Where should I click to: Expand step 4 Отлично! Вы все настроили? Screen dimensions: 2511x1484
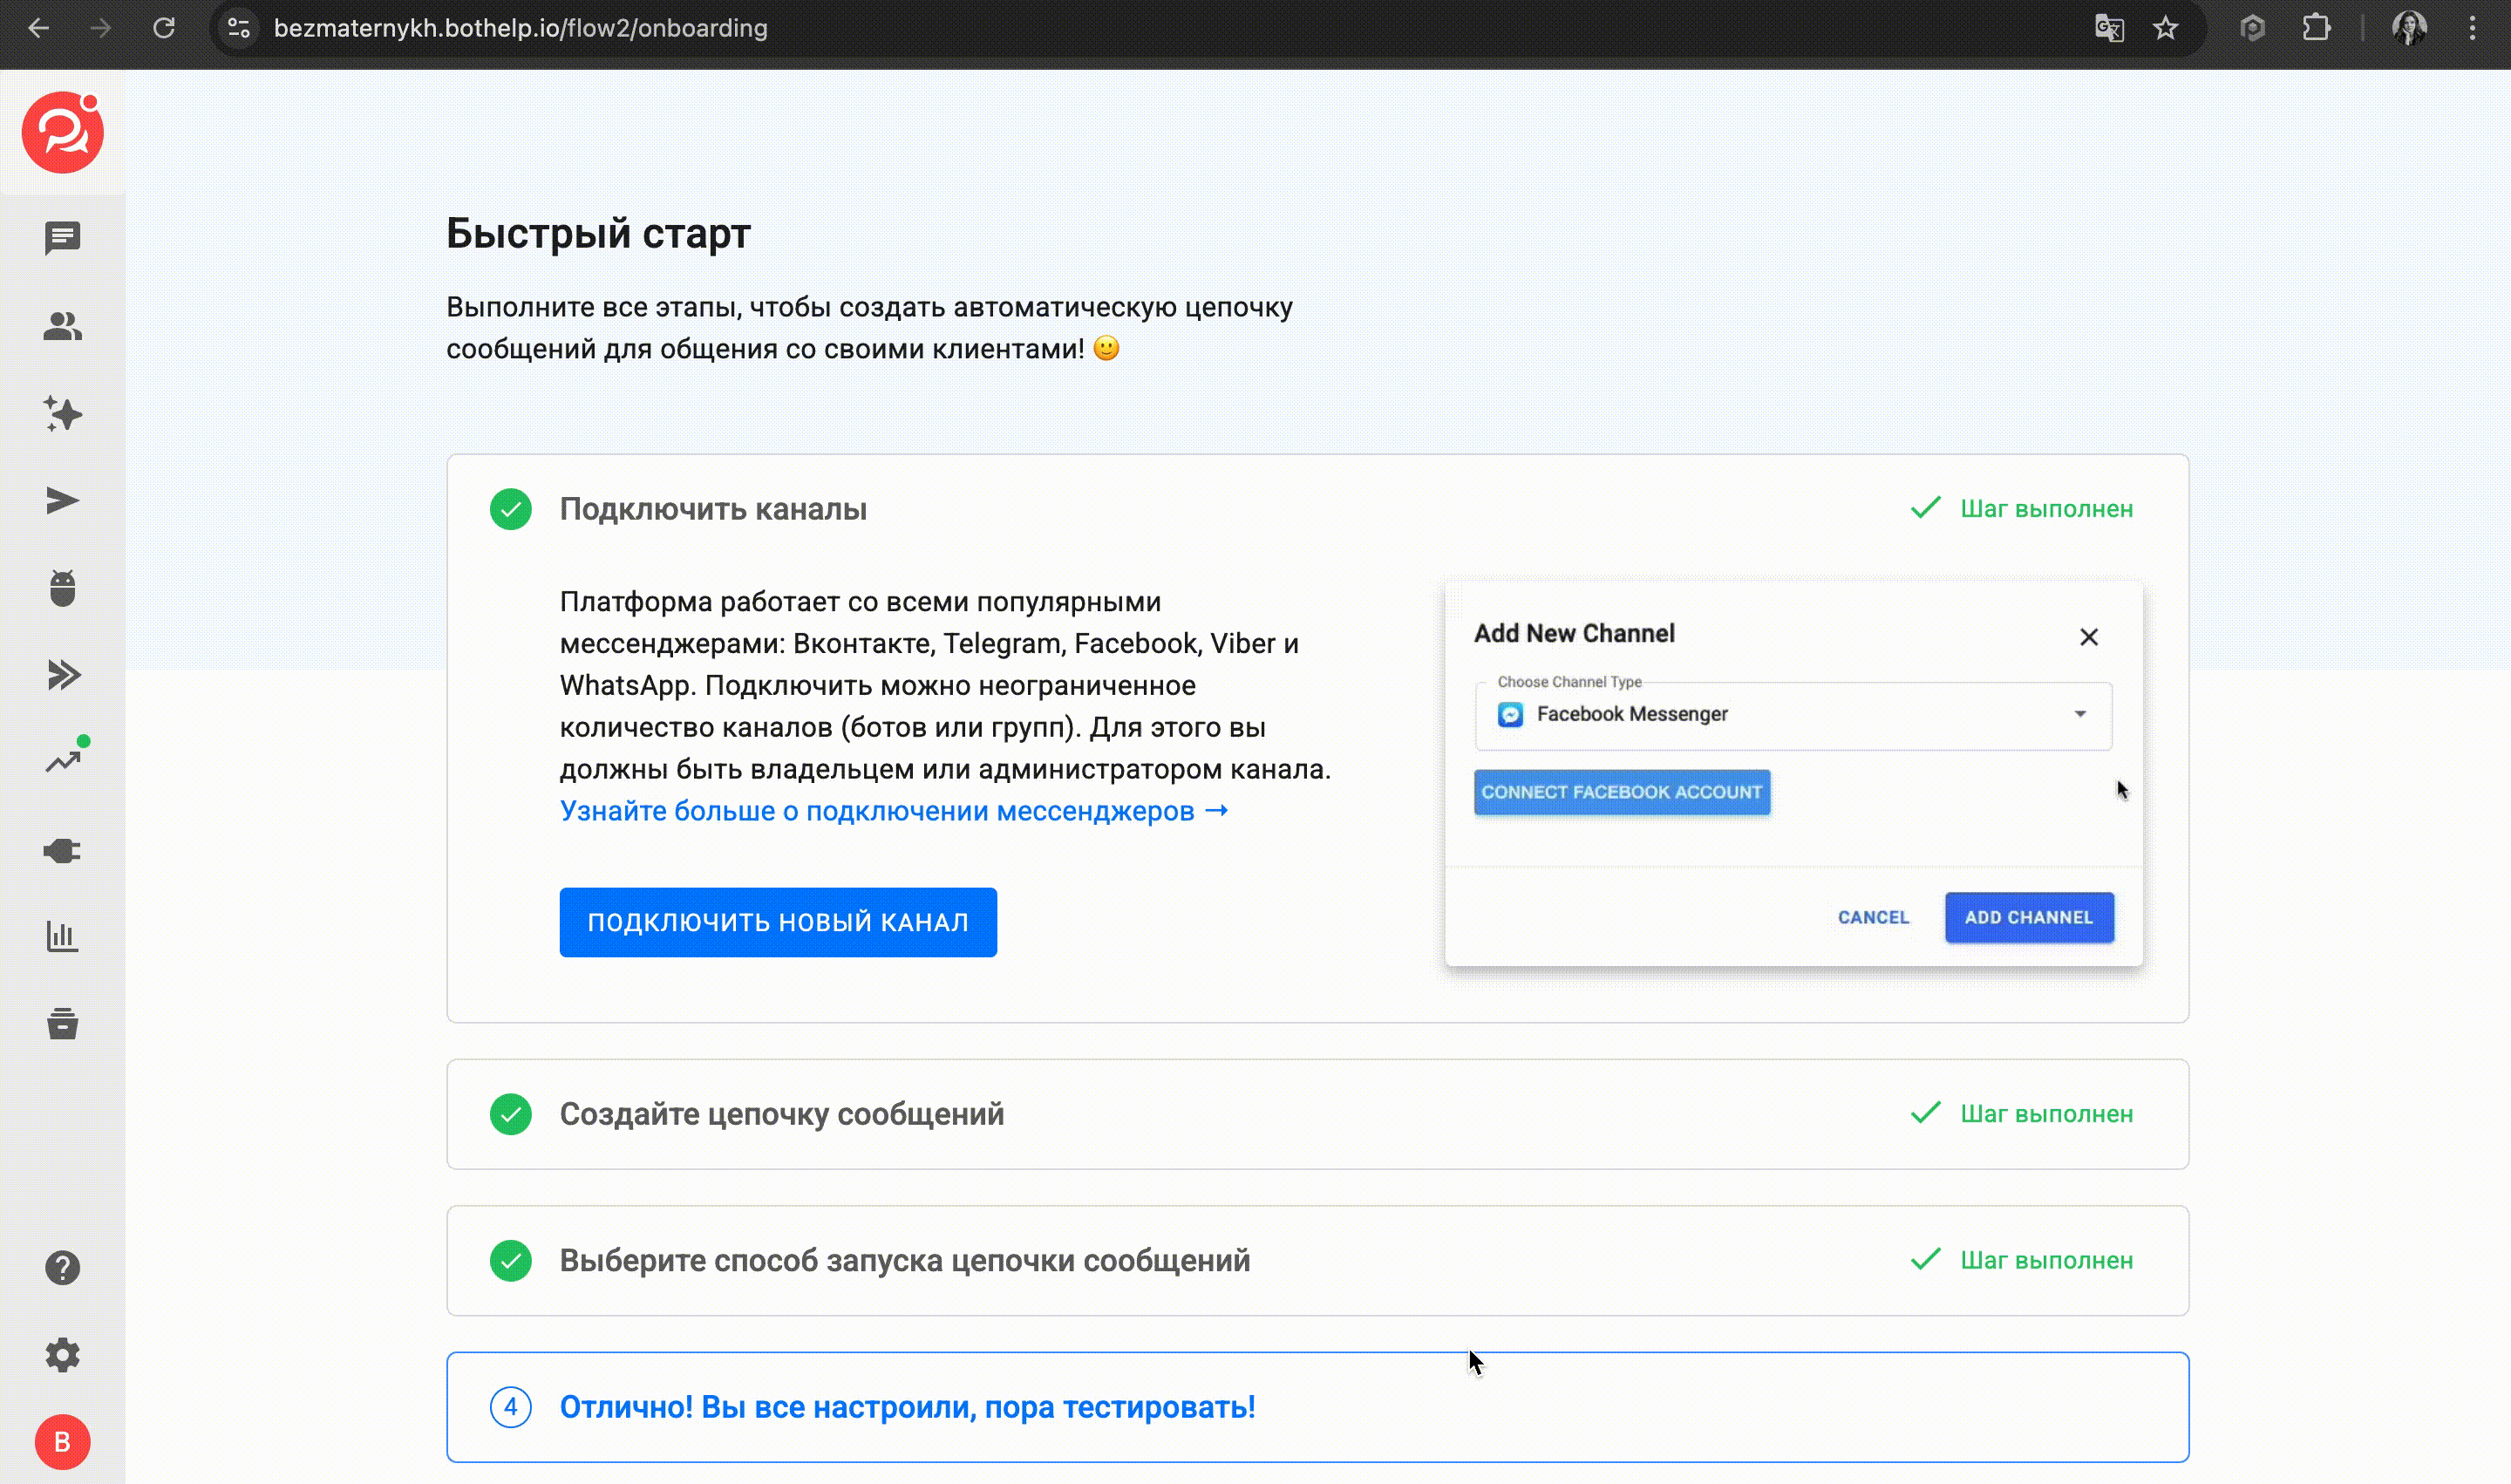tap(906, 1407)
